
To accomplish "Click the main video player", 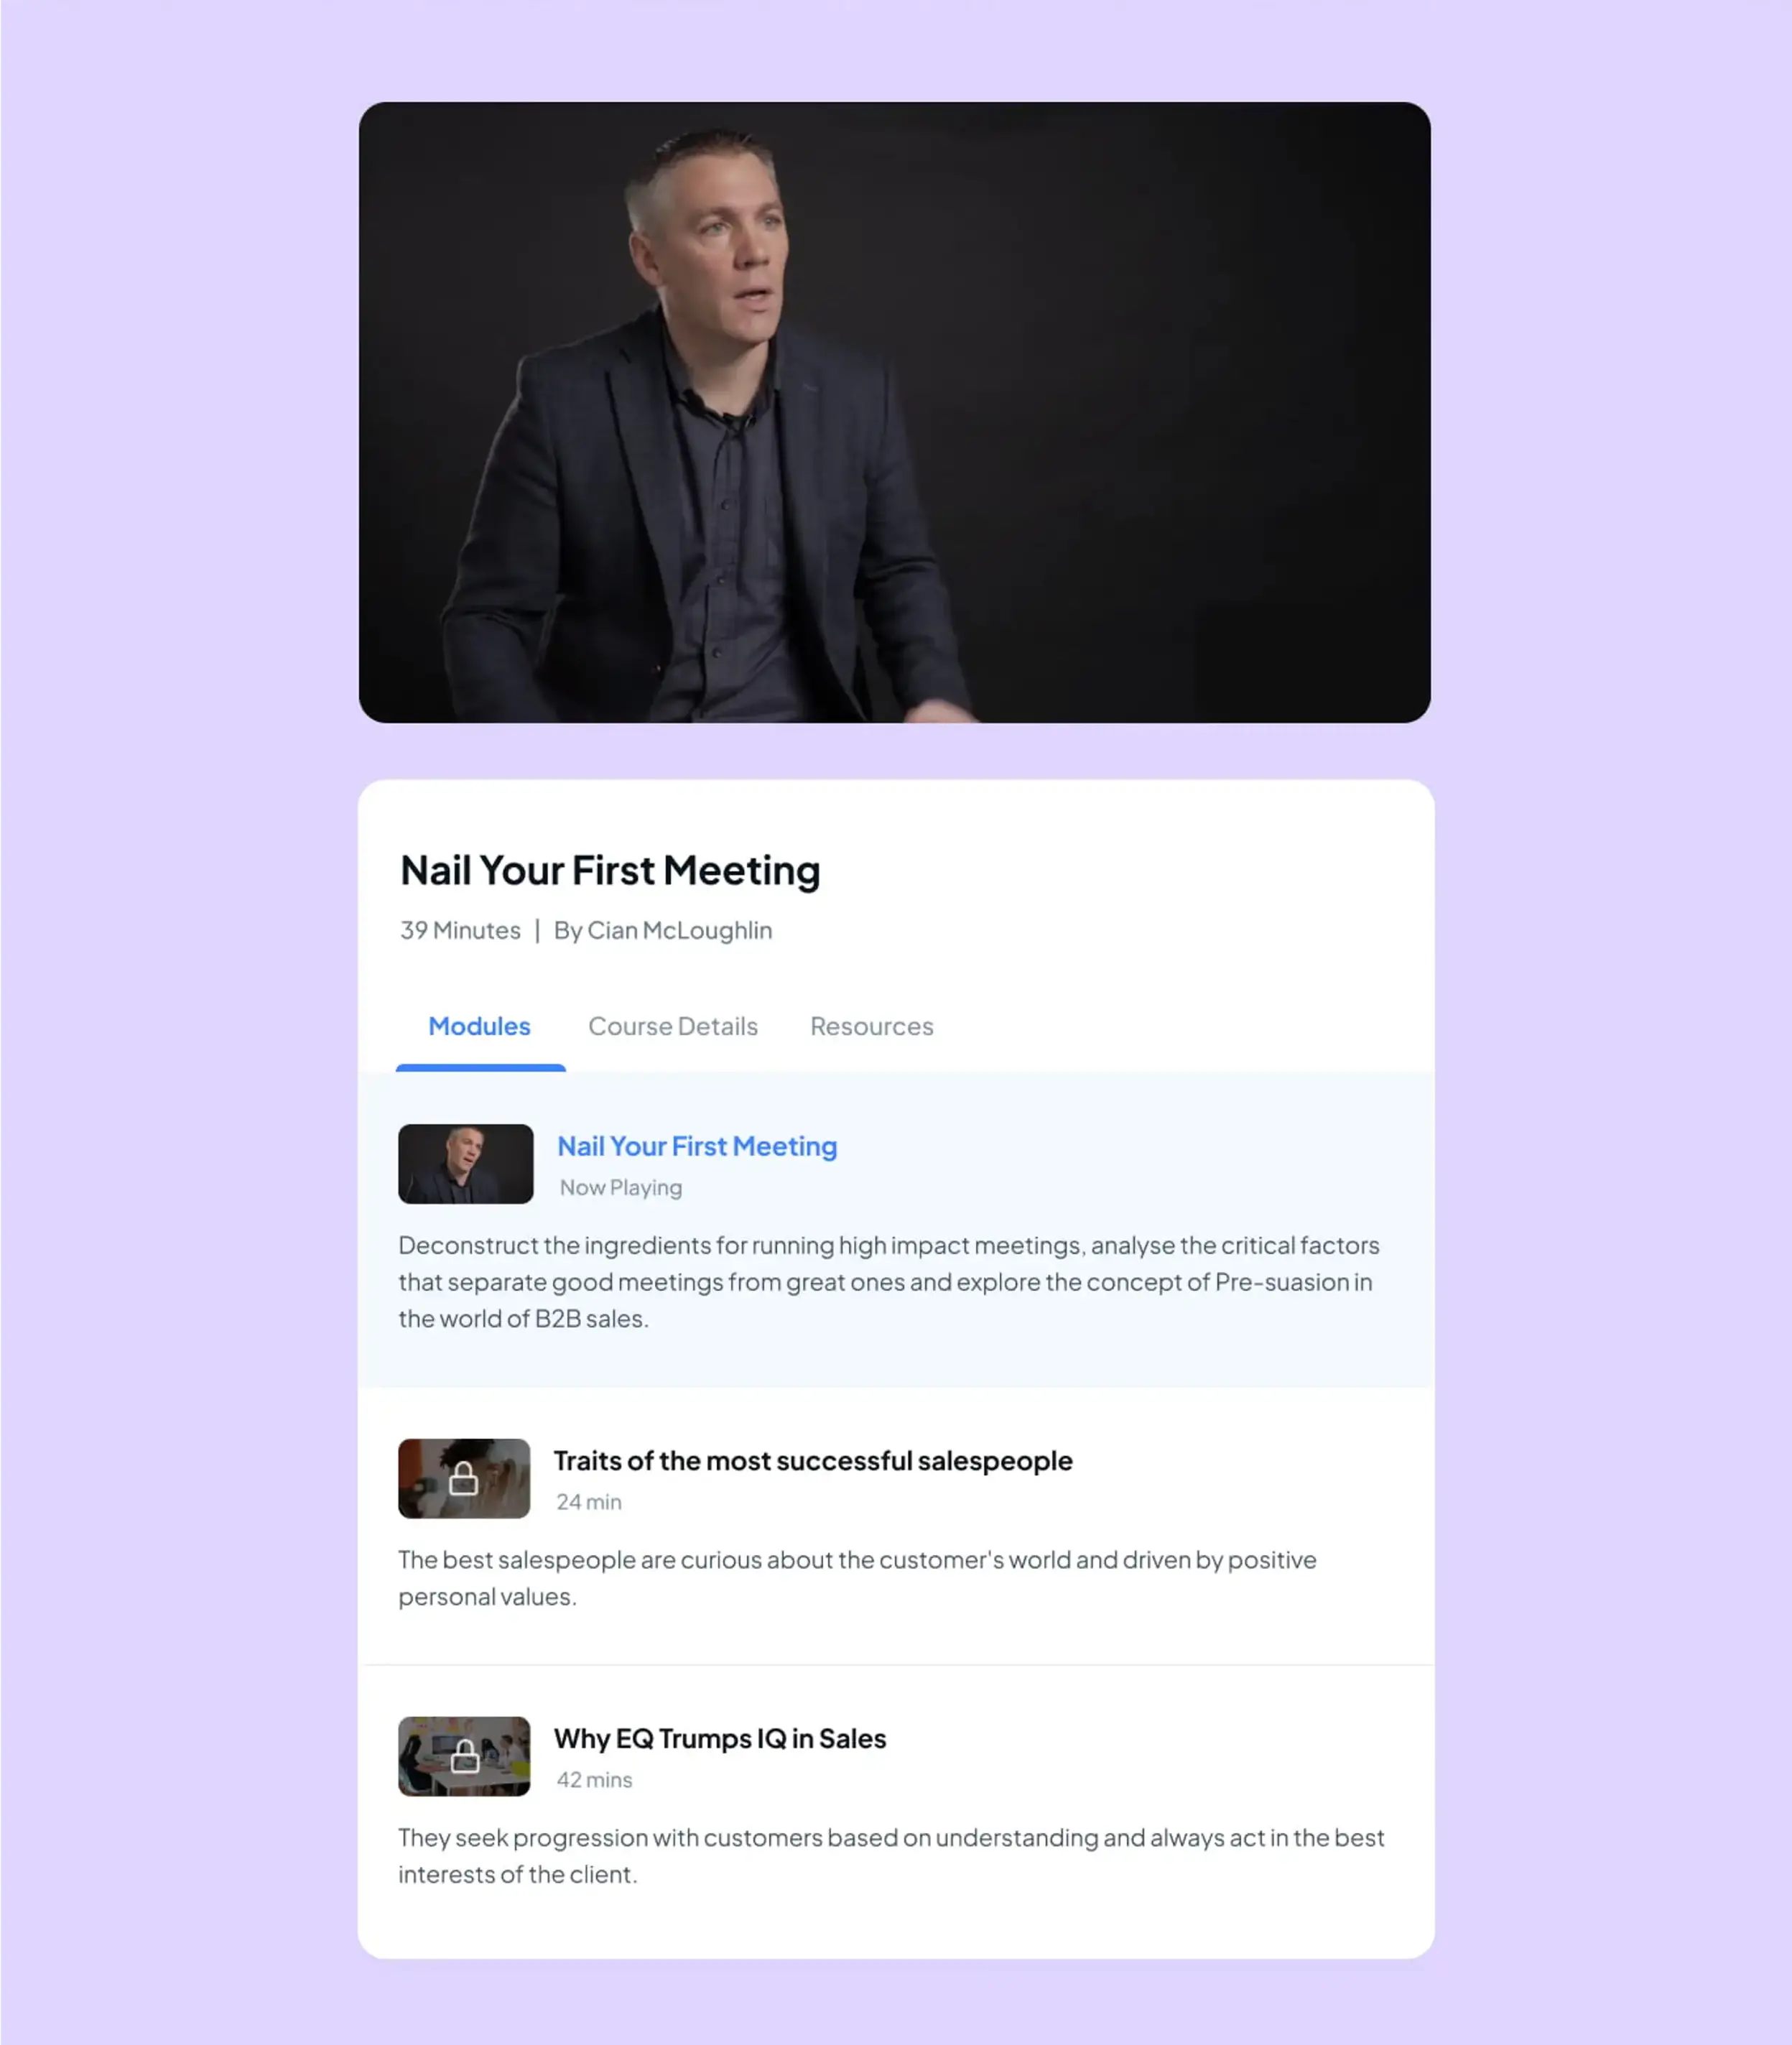I will tap(895, 412).
